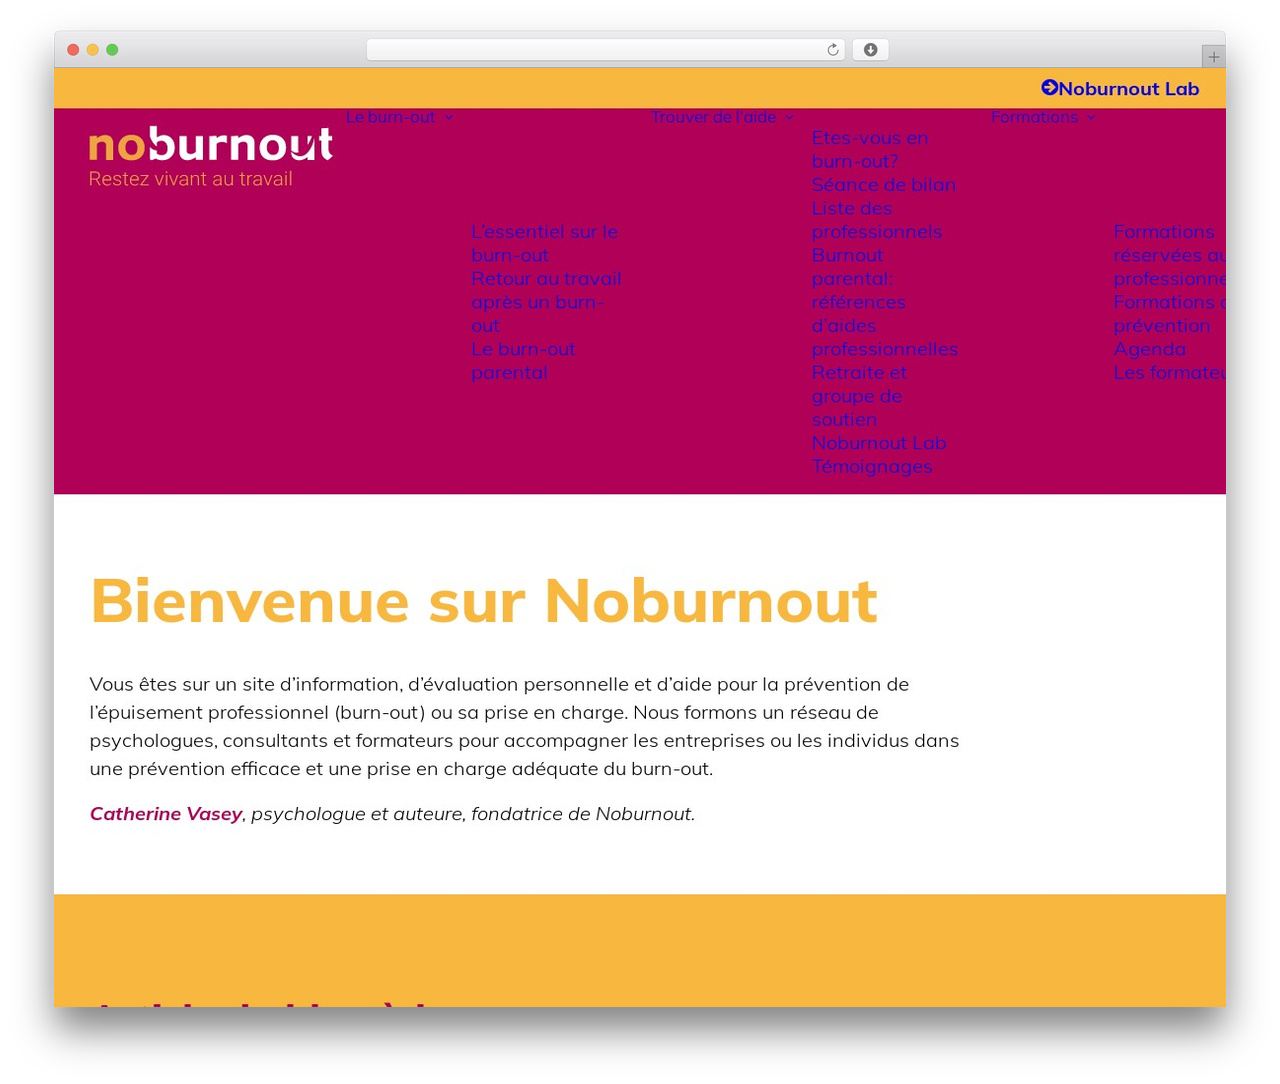Click the Bienvenue sur Noburnout heading
This screenshot has height=1084, width=1280.
pyautogui.click(x=484, y=601)
